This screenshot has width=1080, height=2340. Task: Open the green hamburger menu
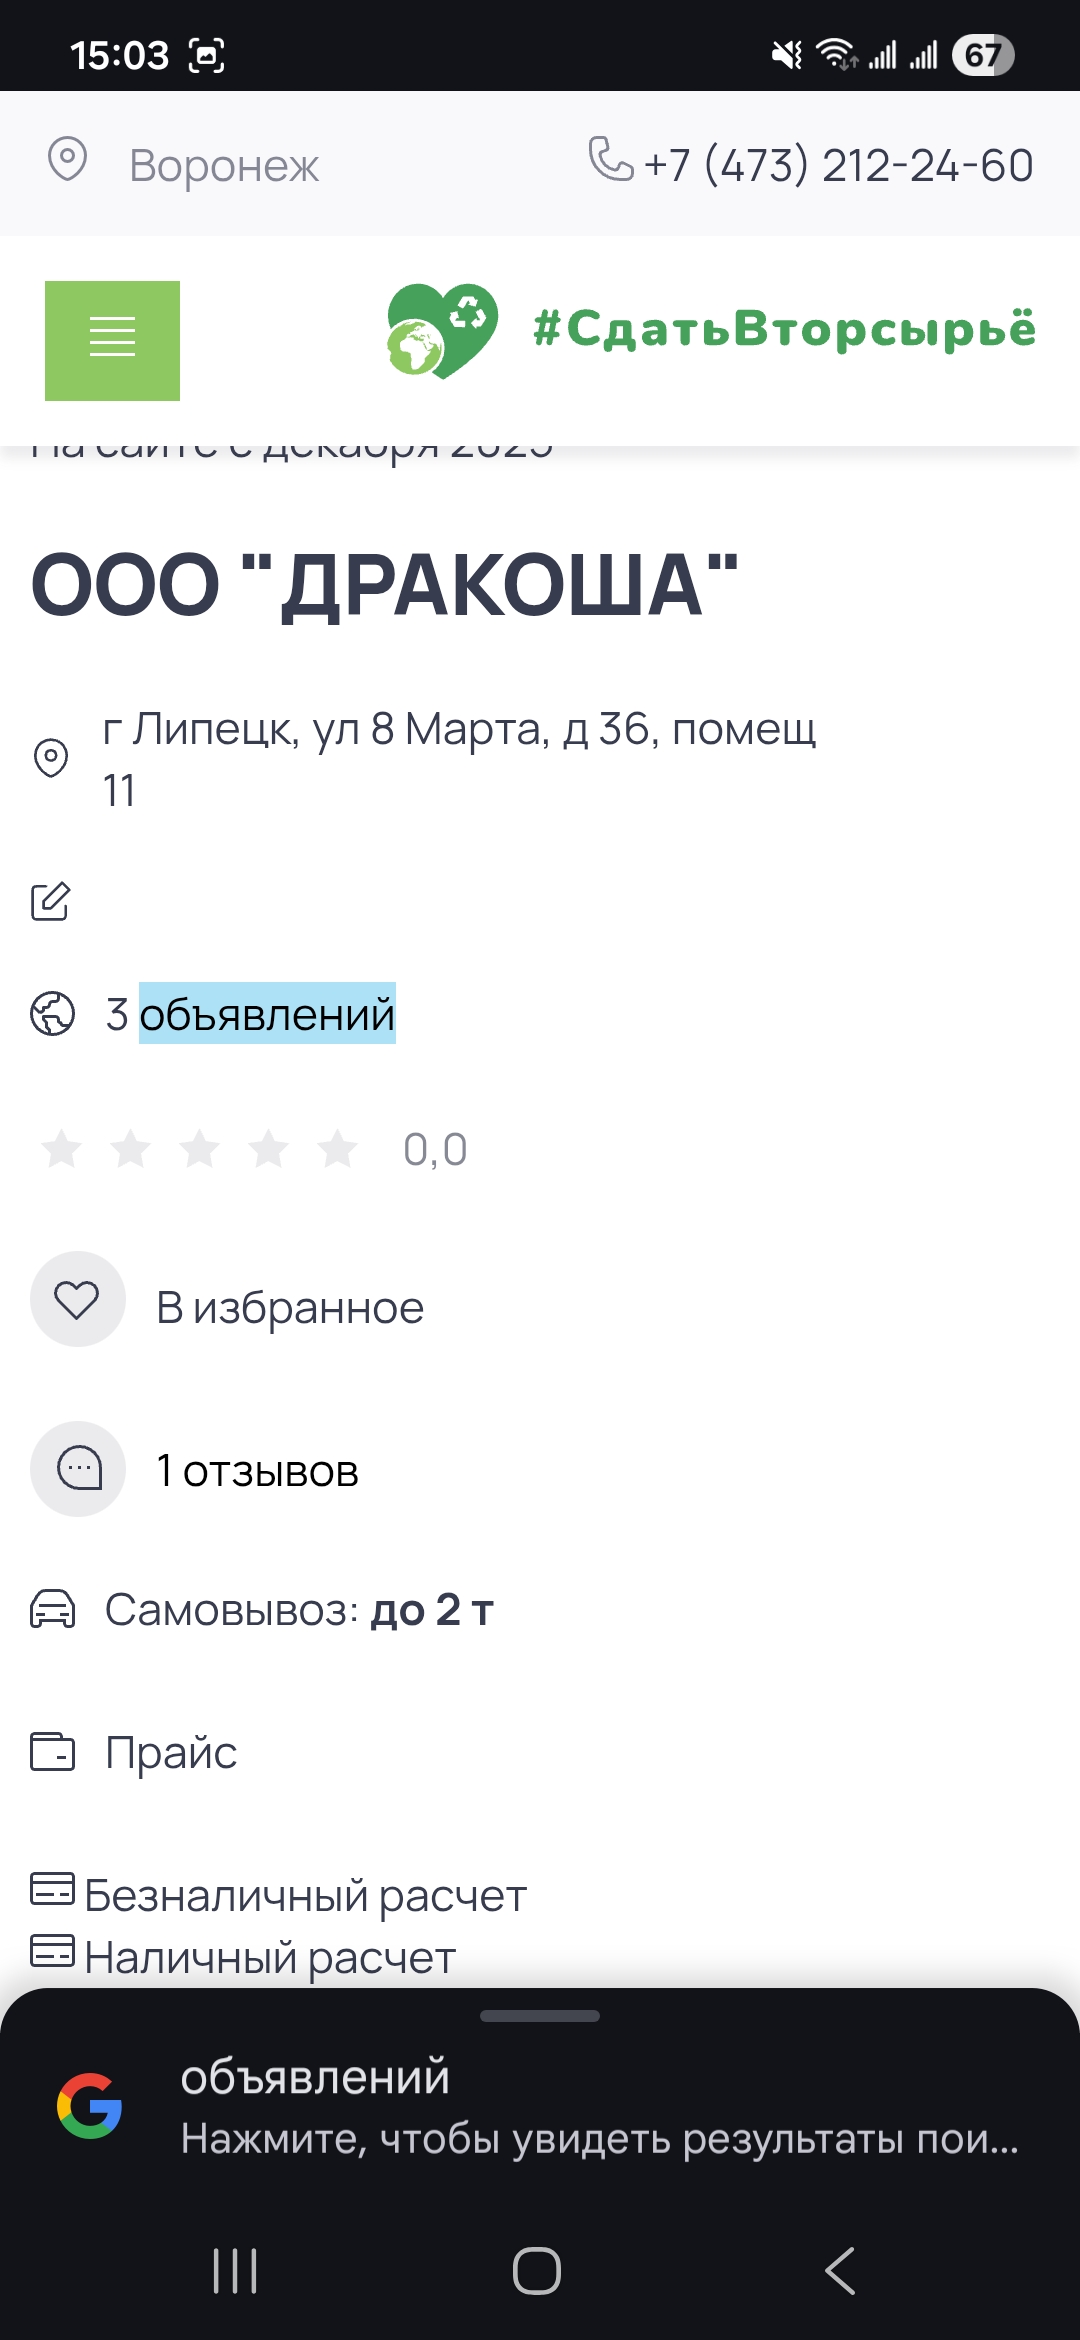112,340
